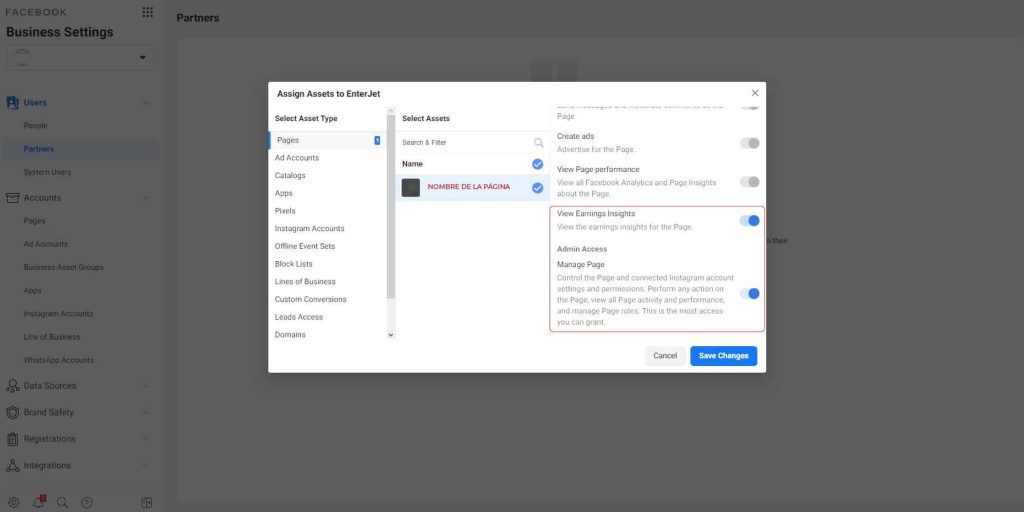The width and height of the screenshot is (1024, 512).
Task: Click the magnifier icon in bottom sidebar bar
Action: [x=62, y=502]
